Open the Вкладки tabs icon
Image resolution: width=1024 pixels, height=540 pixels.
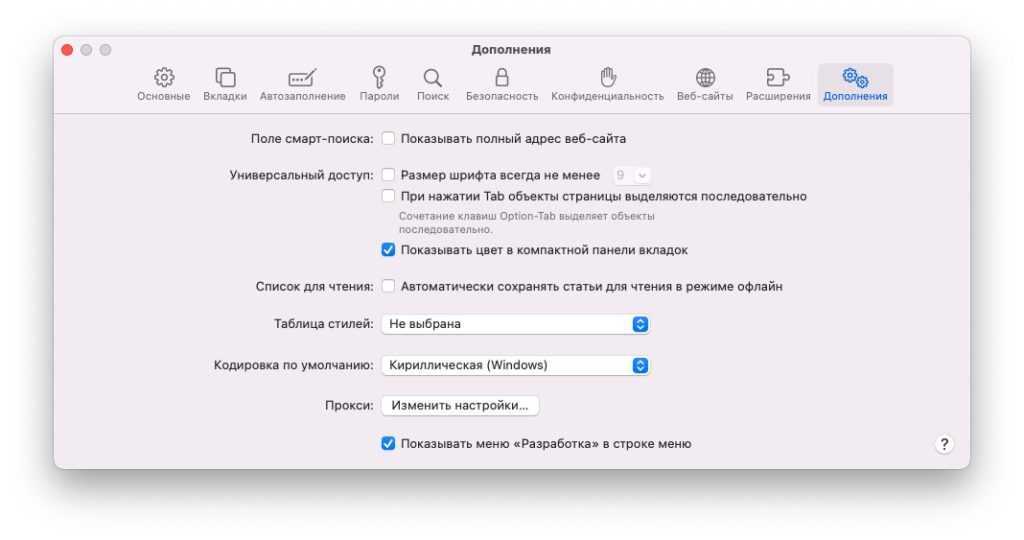(x=225, y=78)
